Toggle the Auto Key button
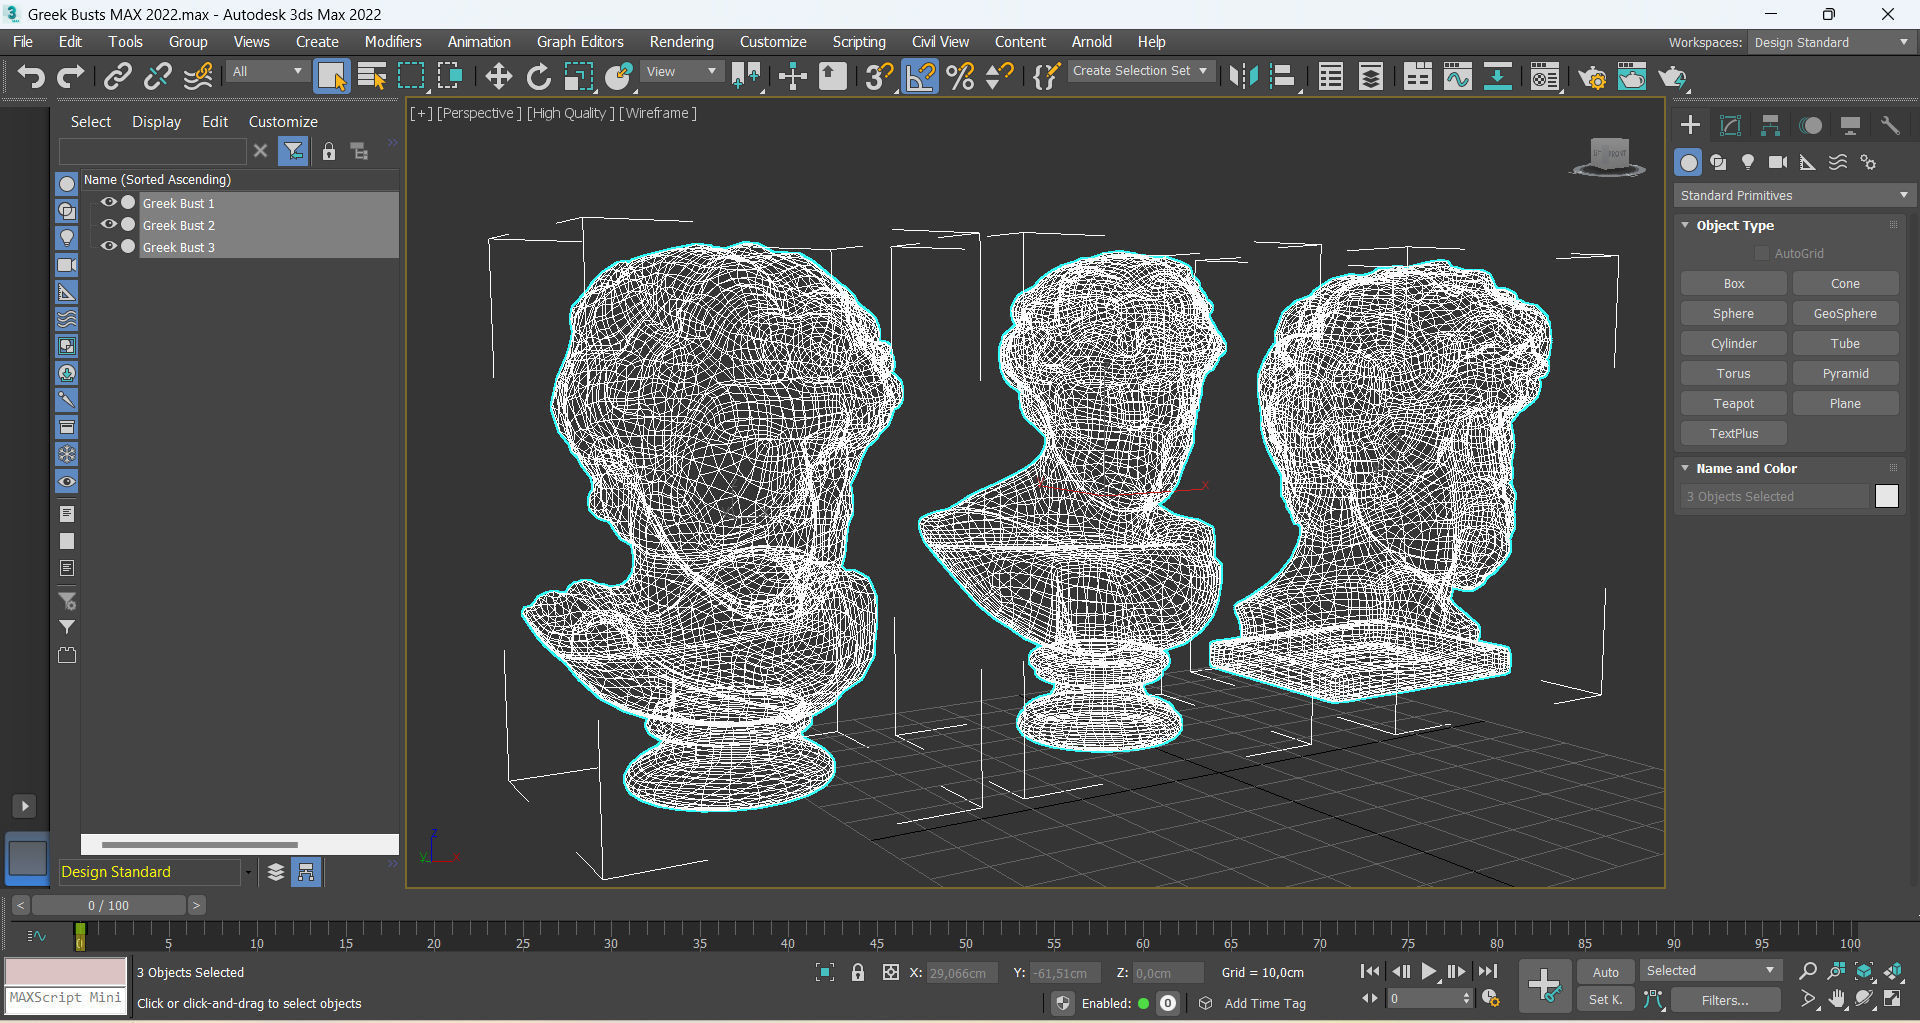The width and height of the screenshot is (1920, 1023). (x=1605, y=972)
